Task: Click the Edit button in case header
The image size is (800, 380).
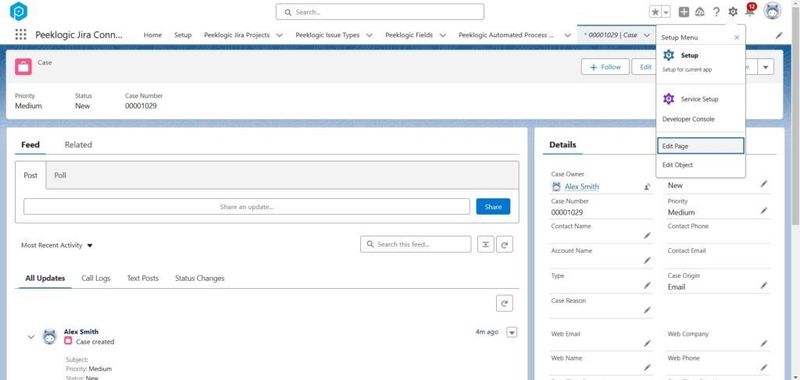Action: click(644, 67)
